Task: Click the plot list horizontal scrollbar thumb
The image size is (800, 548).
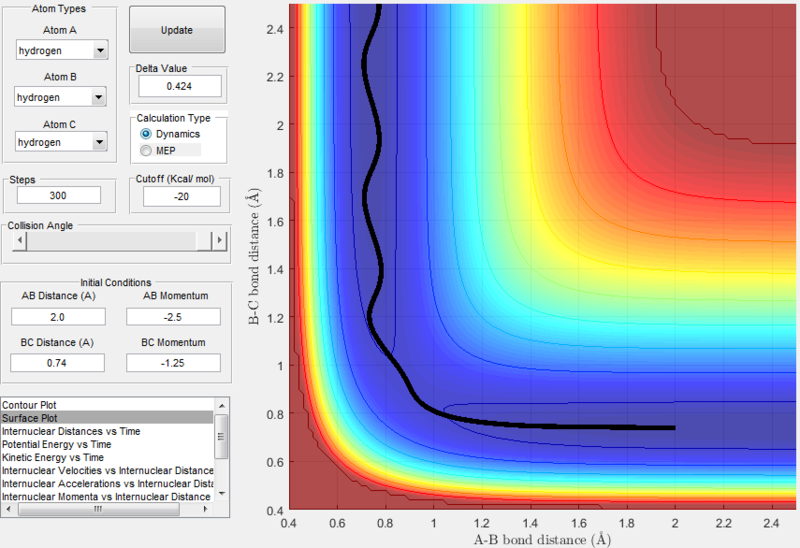Action: pos(98,509)
